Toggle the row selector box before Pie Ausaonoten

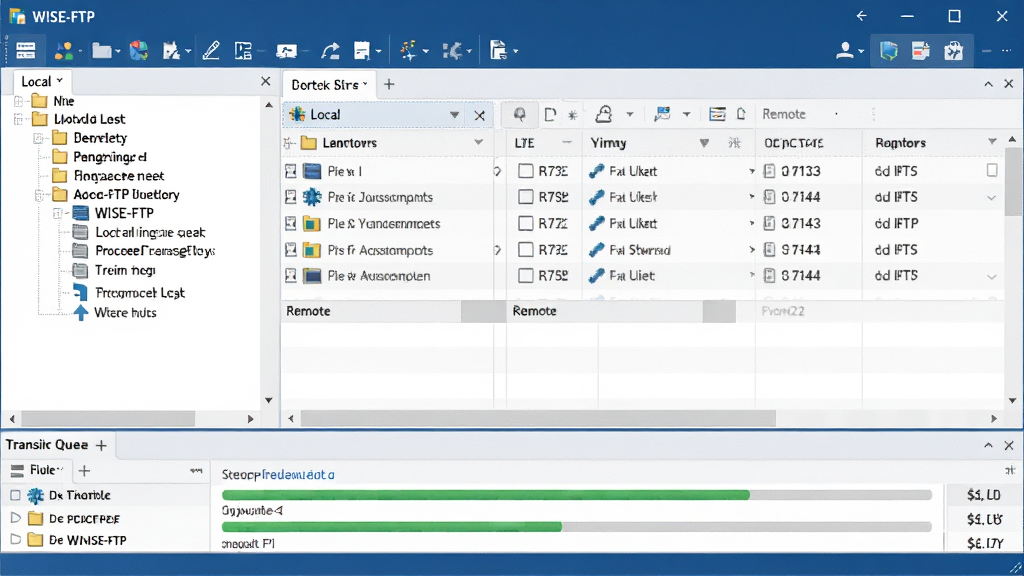pyautogui.click(x=291, y=276)
